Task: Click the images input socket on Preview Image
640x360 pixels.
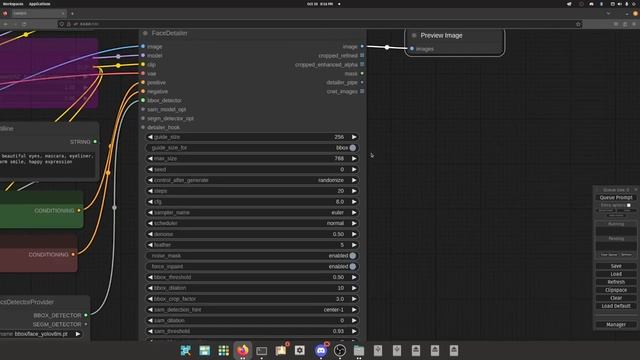Action: click(x=412, y=49)
